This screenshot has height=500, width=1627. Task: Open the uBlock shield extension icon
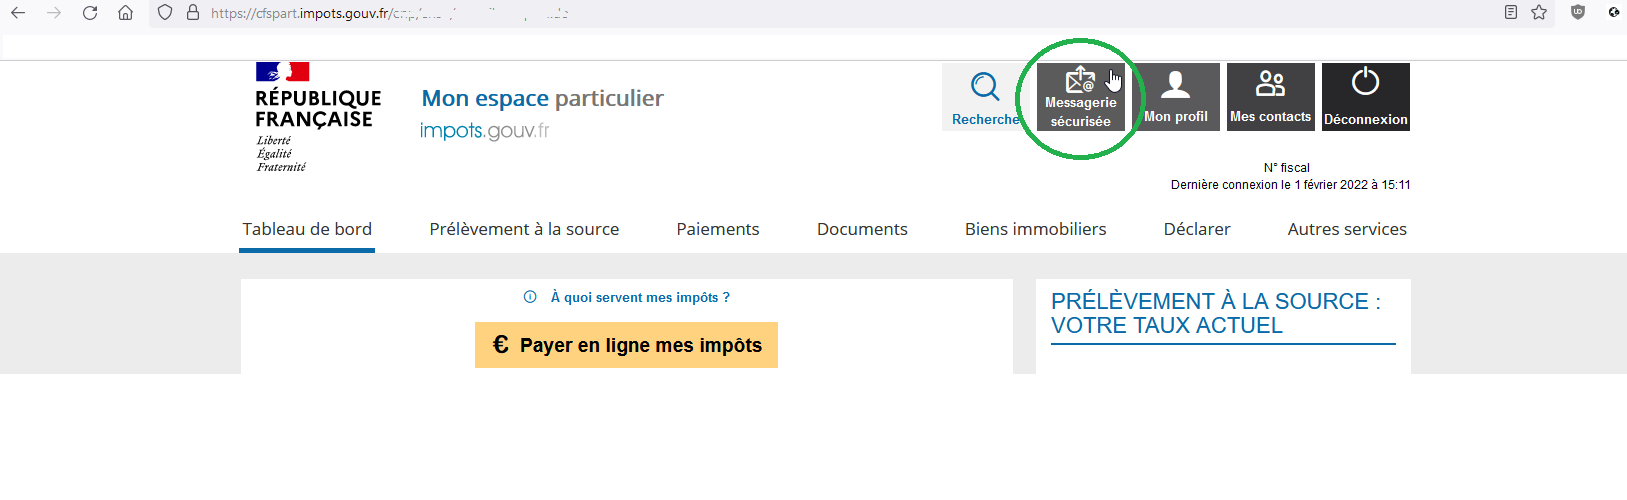click(x=1578, y=12)
